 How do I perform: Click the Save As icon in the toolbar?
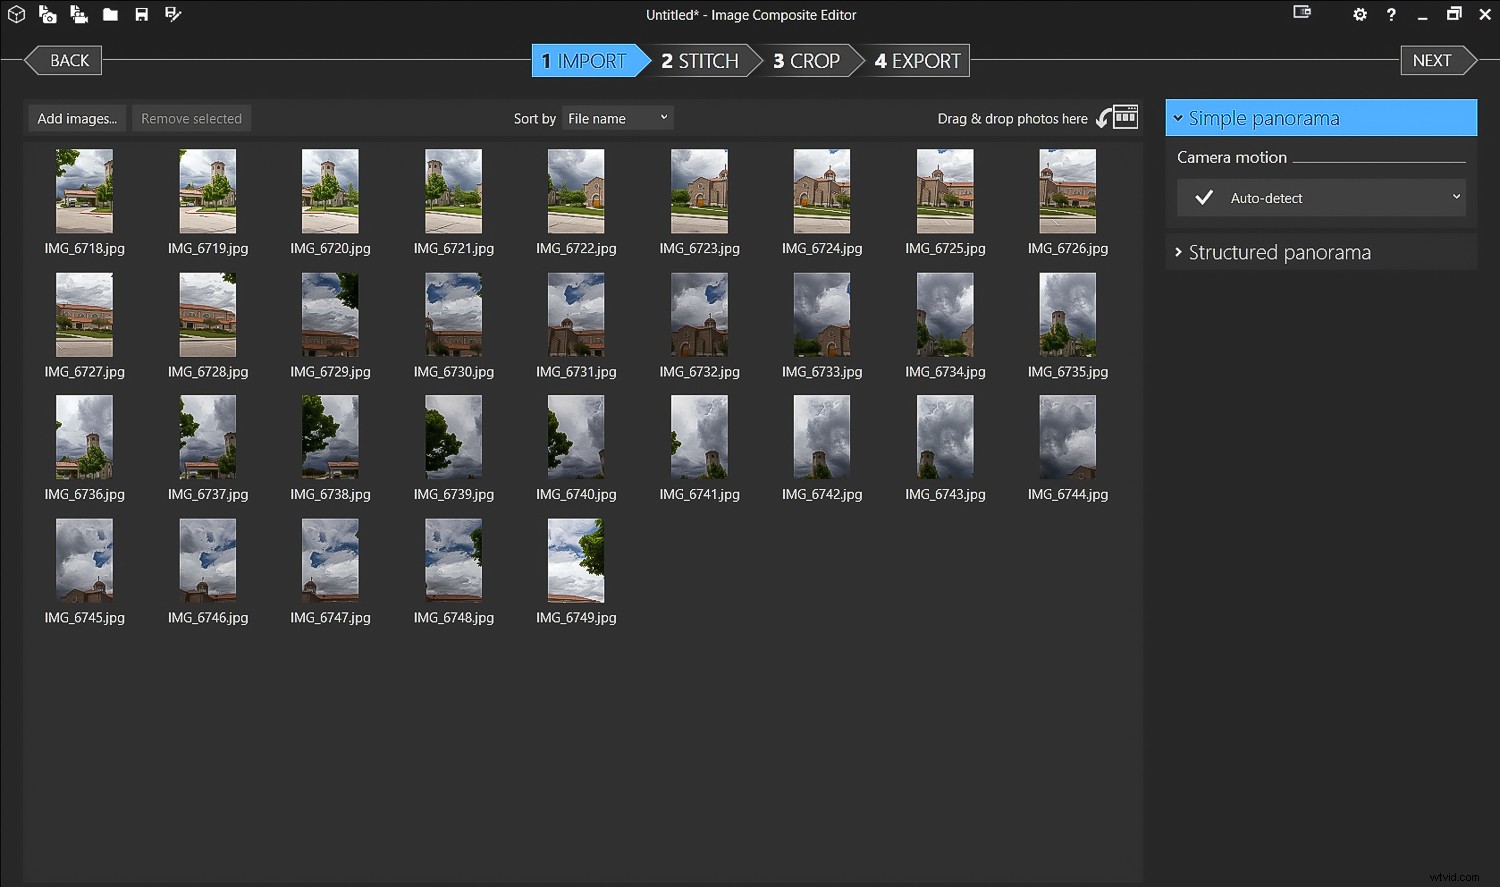(x=172, y=14)
